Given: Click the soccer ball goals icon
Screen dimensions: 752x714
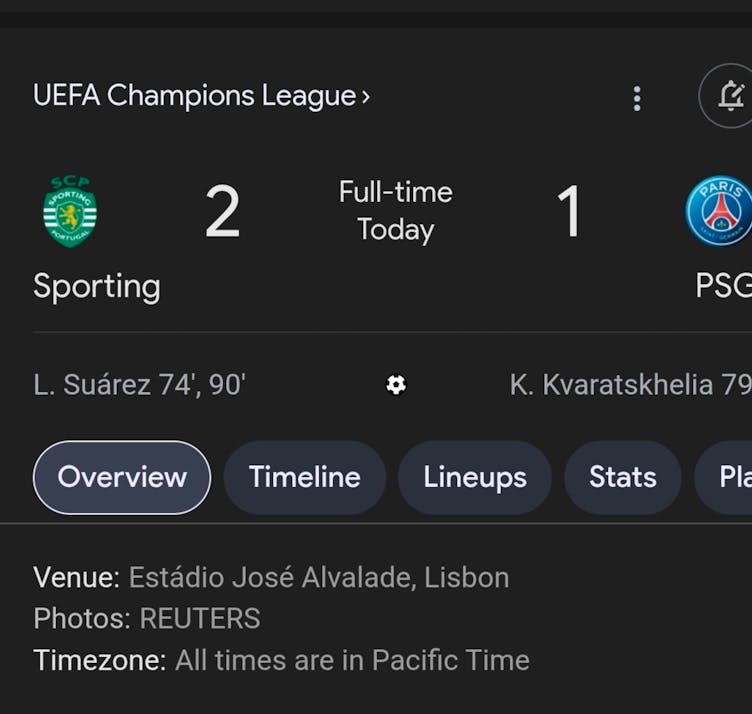Looking at the screenshot, I should 396,385.
